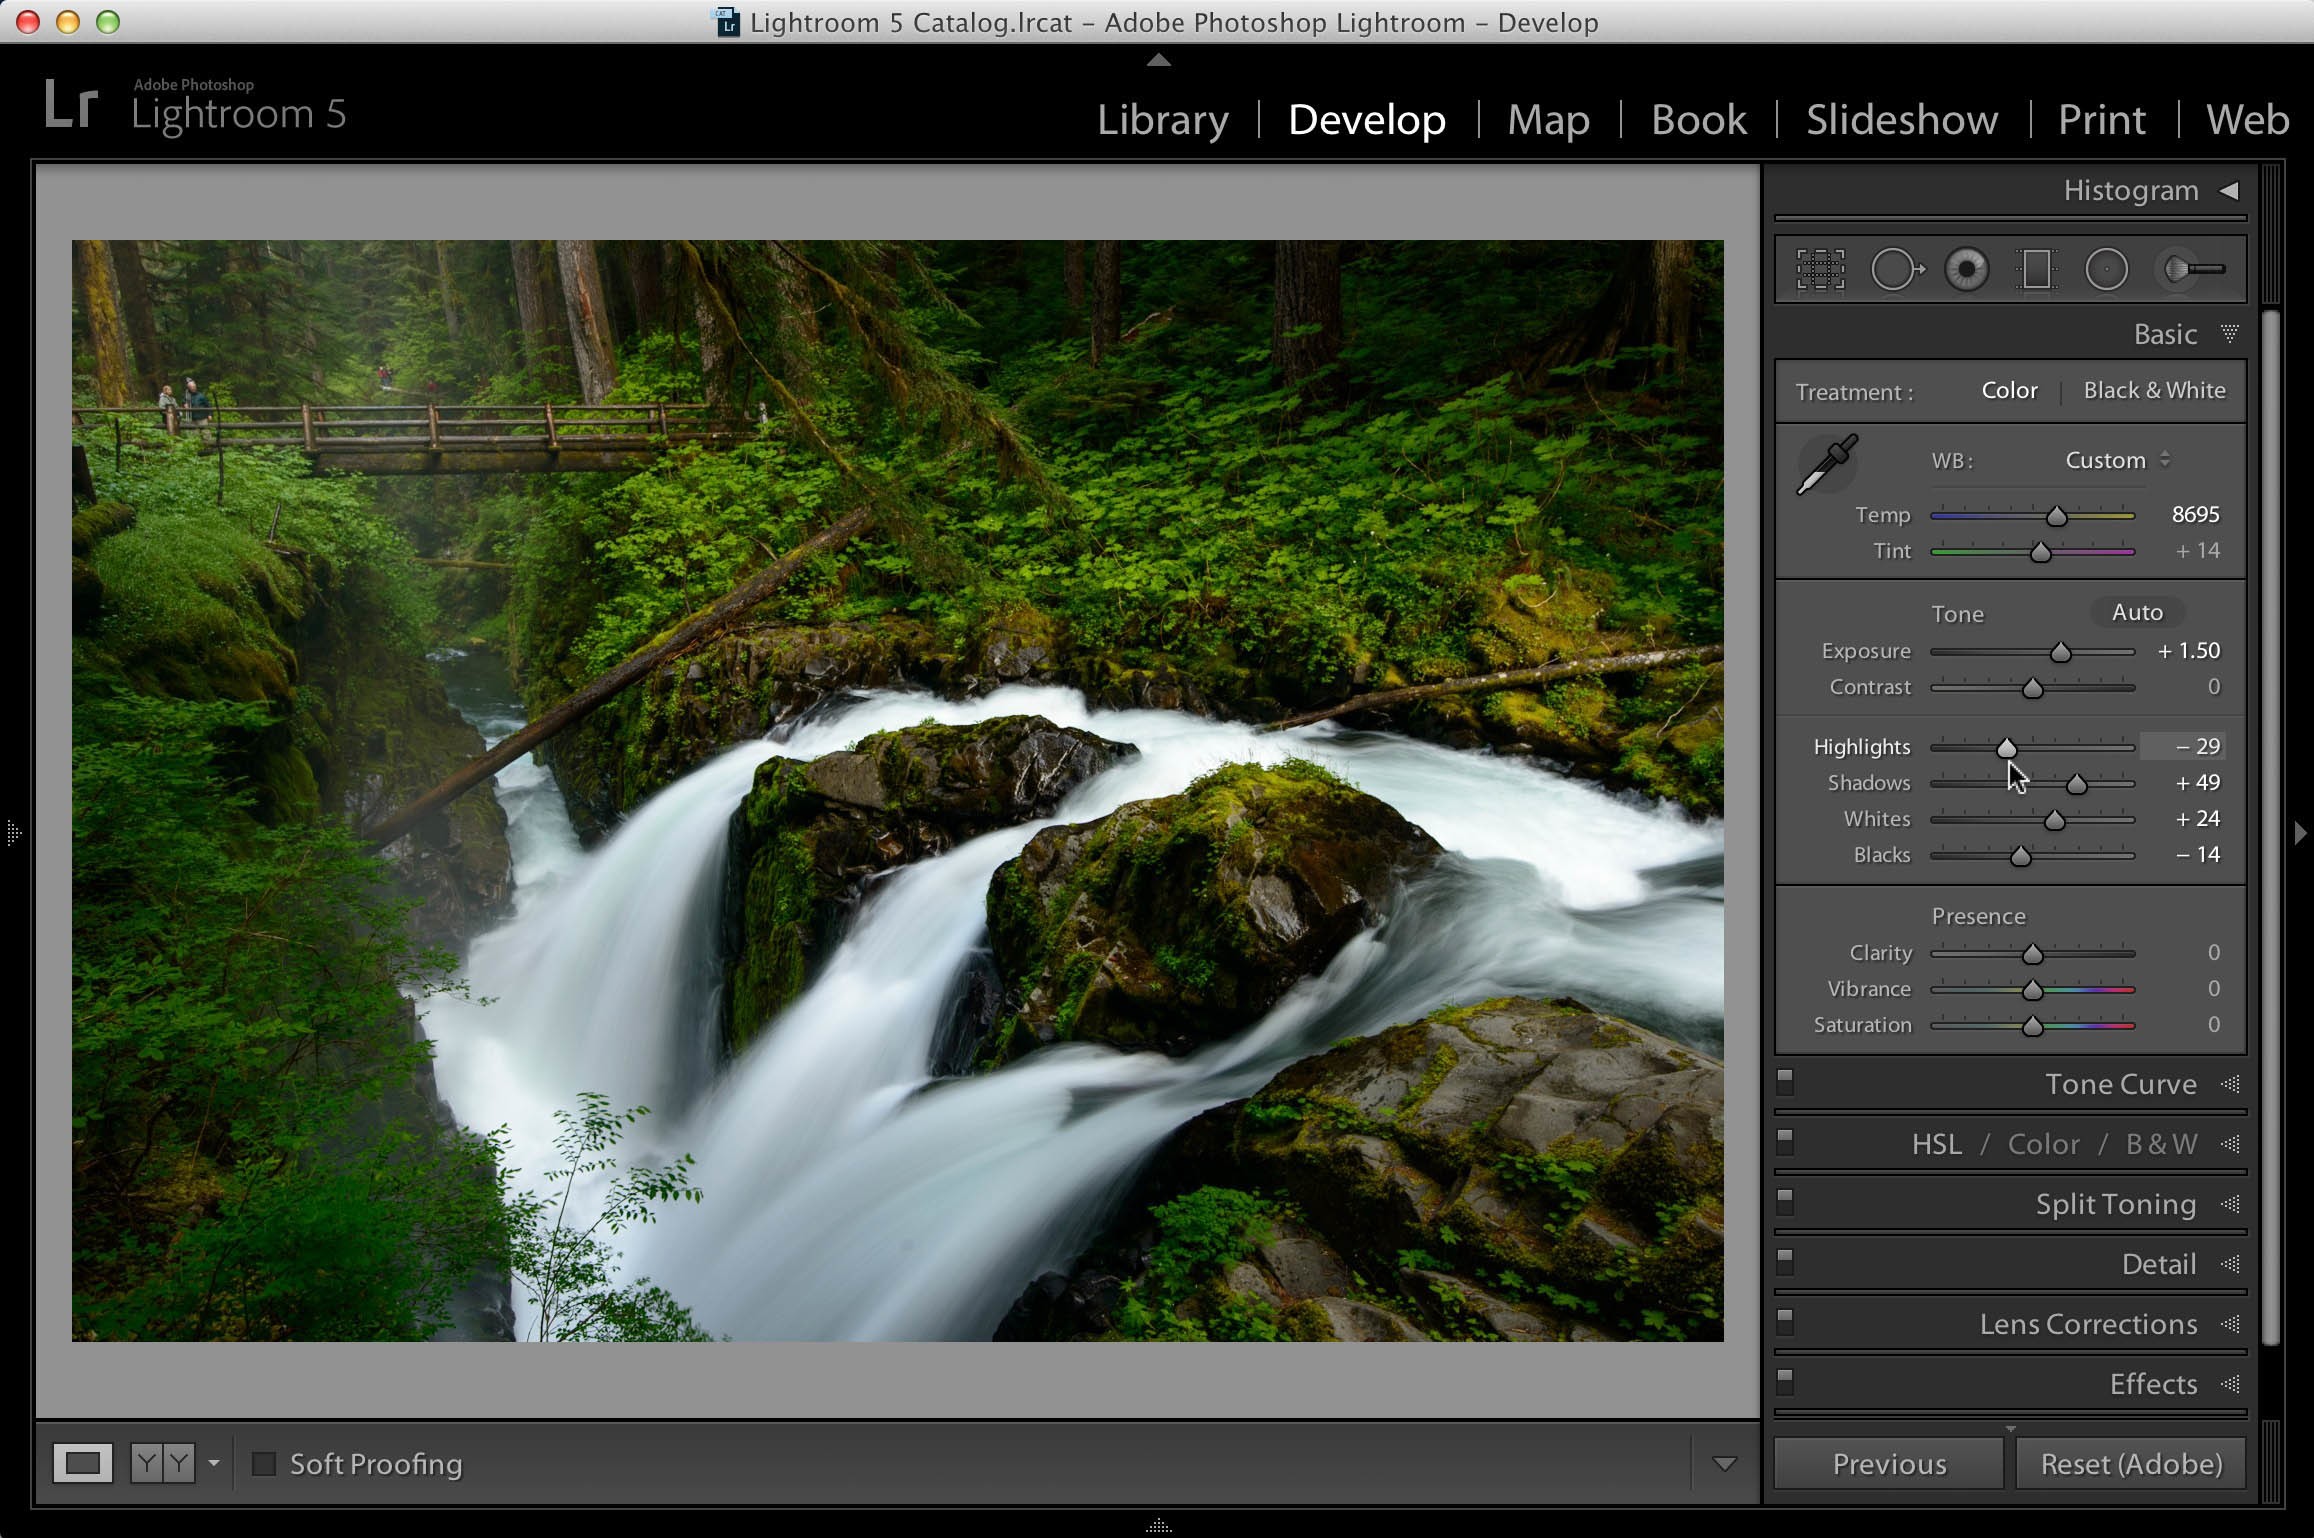Viewport: 2314px width, 1538px height.
Task: Expand the Tone Curve panel arrow
Action: 2230,1084
